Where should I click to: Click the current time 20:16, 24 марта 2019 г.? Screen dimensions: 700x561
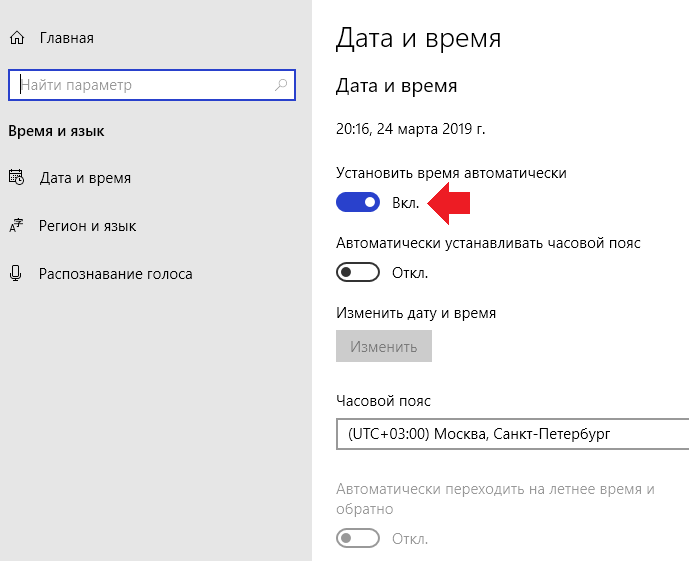[x=410, y=129]
